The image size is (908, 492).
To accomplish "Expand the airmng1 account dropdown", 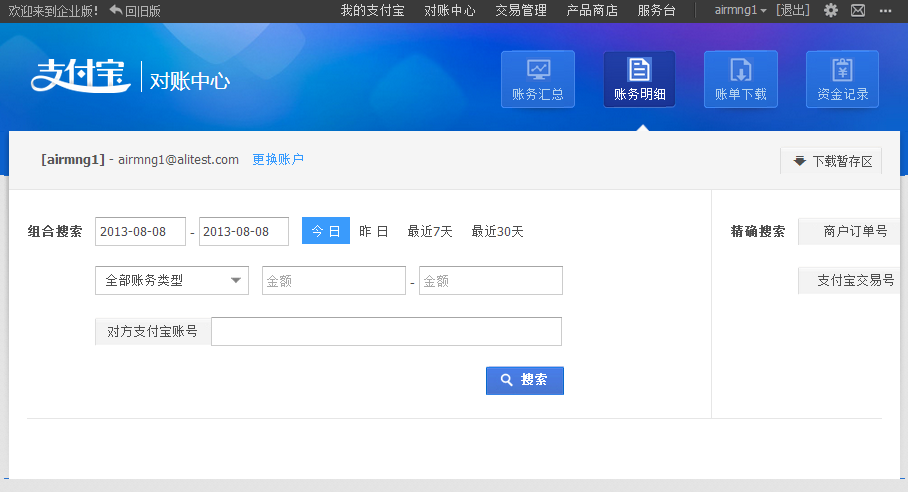I will (740, 10).
